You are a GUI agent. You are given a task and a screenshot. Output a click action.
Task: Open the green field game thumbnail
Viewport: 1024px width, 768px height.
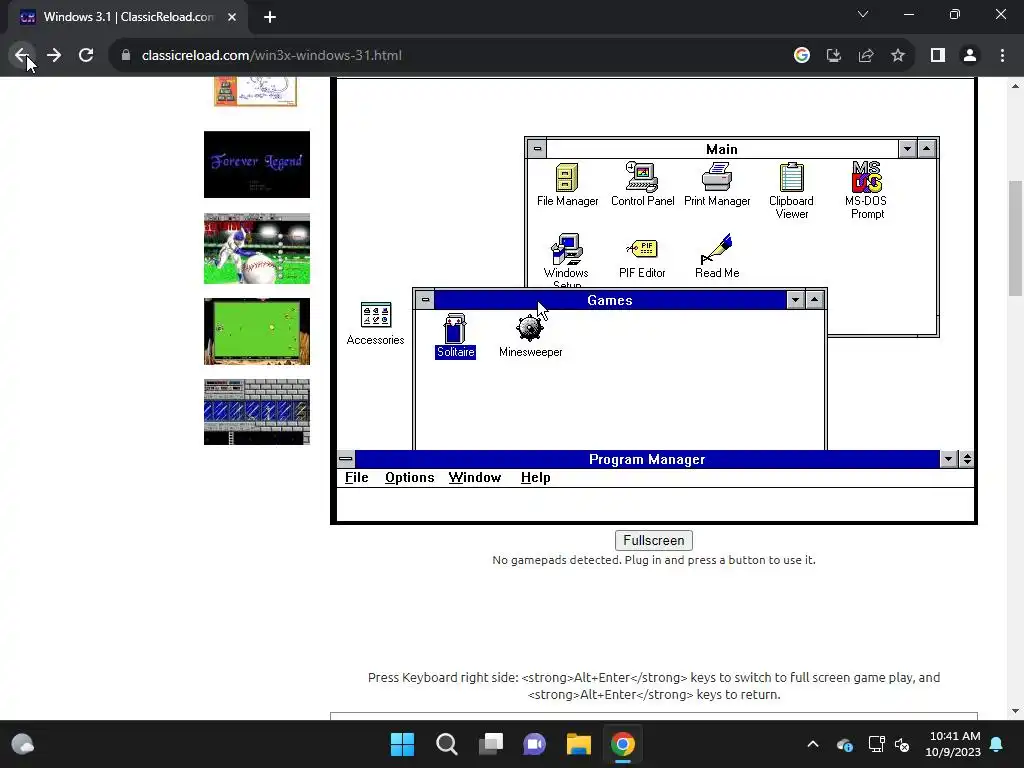[x=257, y=332]
